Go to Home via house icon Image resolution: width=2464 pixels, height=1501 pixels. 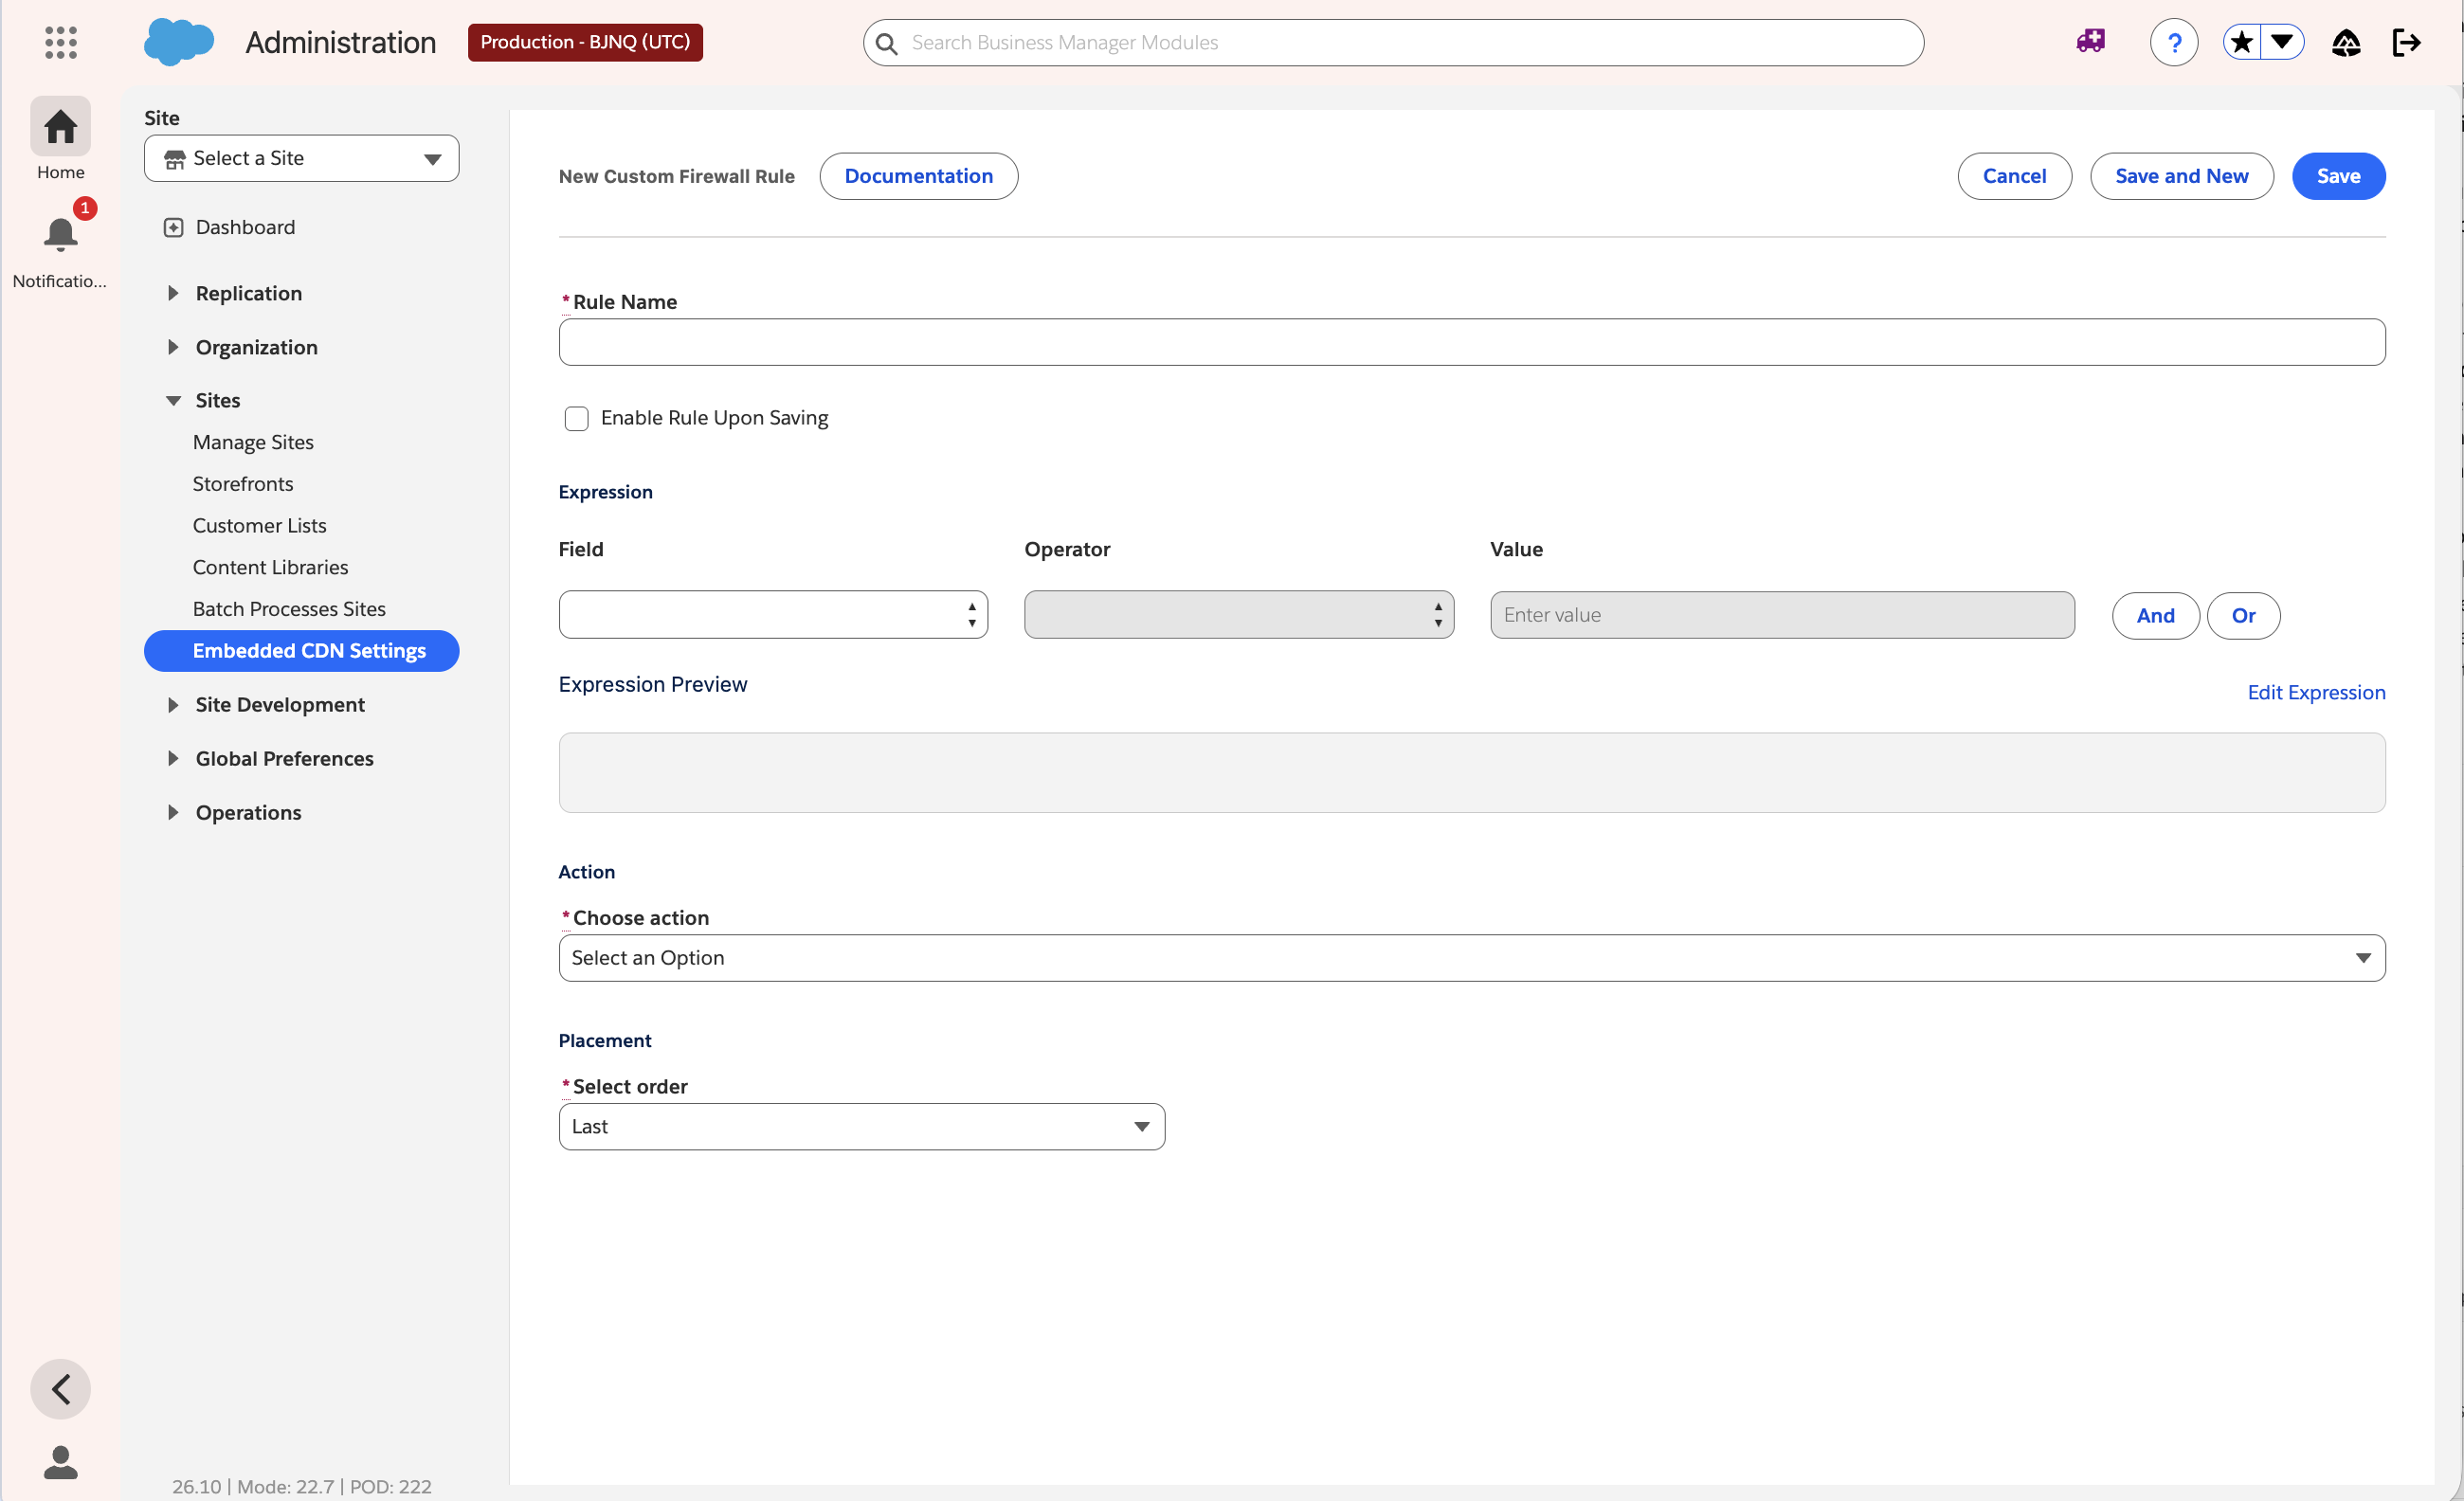(x=60, y=126)
